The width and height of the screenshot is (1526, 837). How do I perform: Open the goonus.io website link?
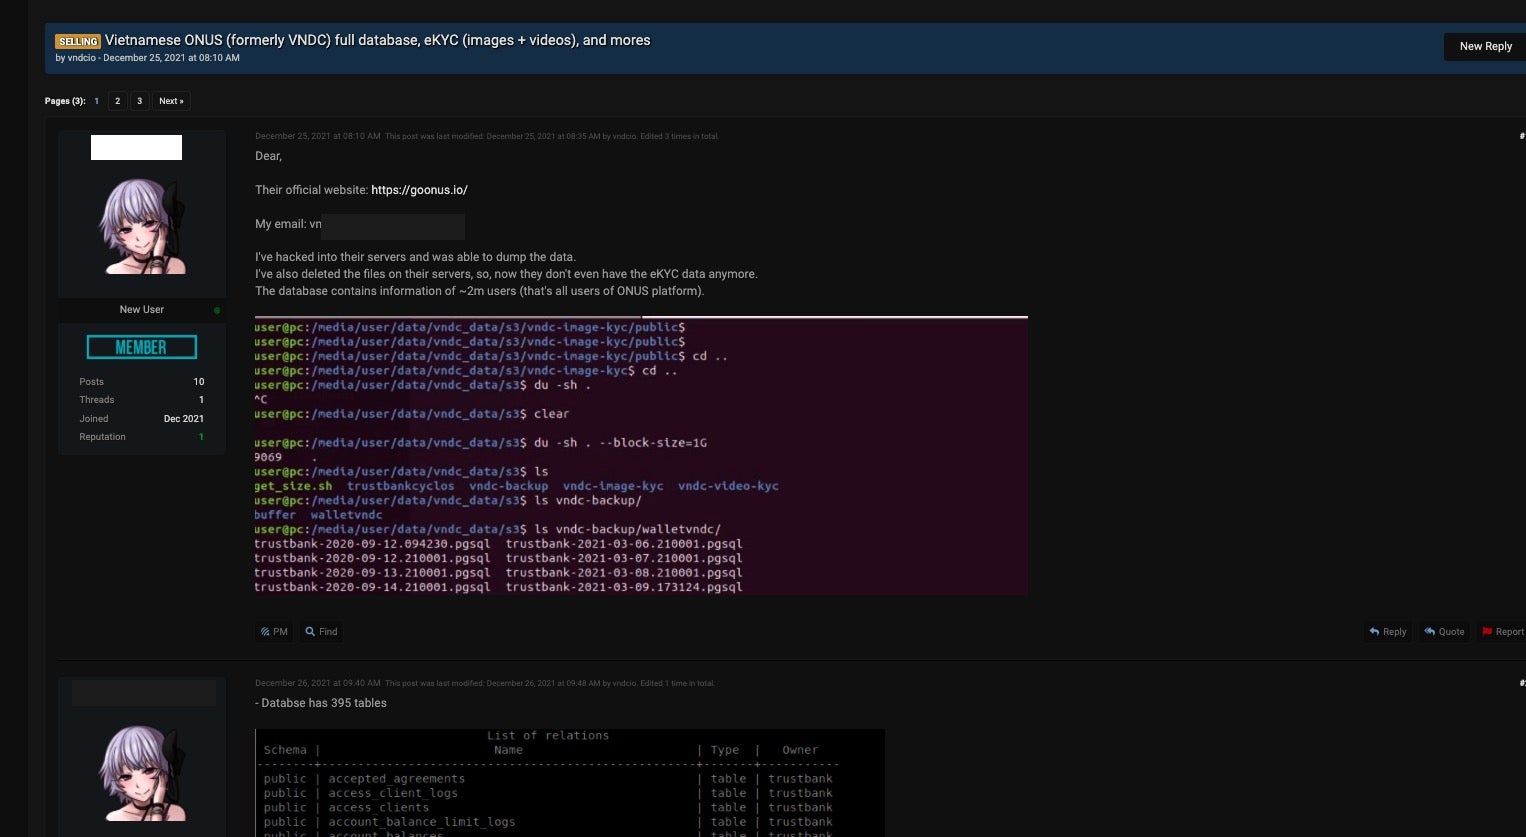pyautogui.click(x=419, y=190)
